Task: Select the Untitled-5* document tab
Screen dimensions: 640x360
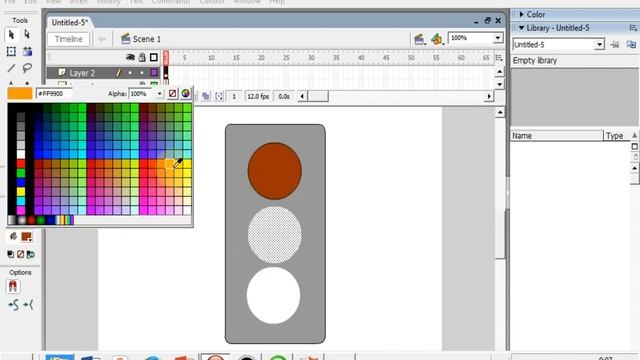Action: [x=70, y=22]
